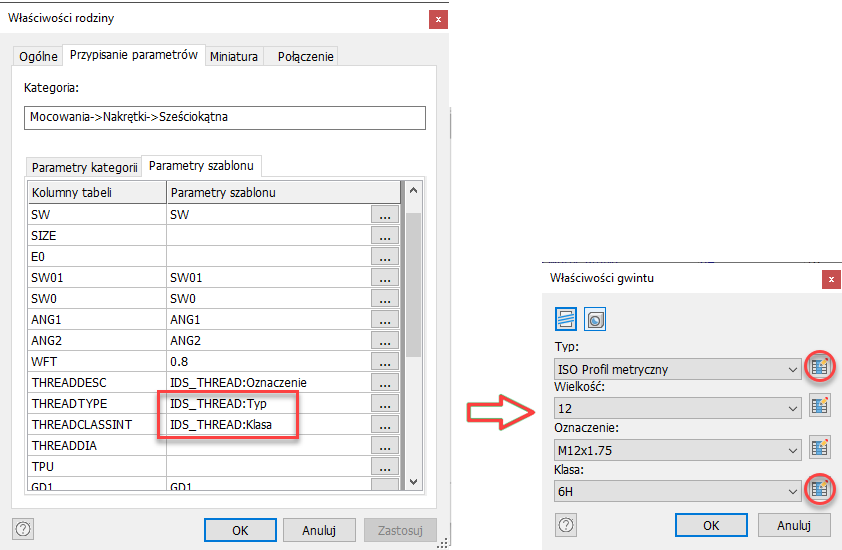Open the Oznaczenie dropdown showing M12x1.75

pos(677,450)
